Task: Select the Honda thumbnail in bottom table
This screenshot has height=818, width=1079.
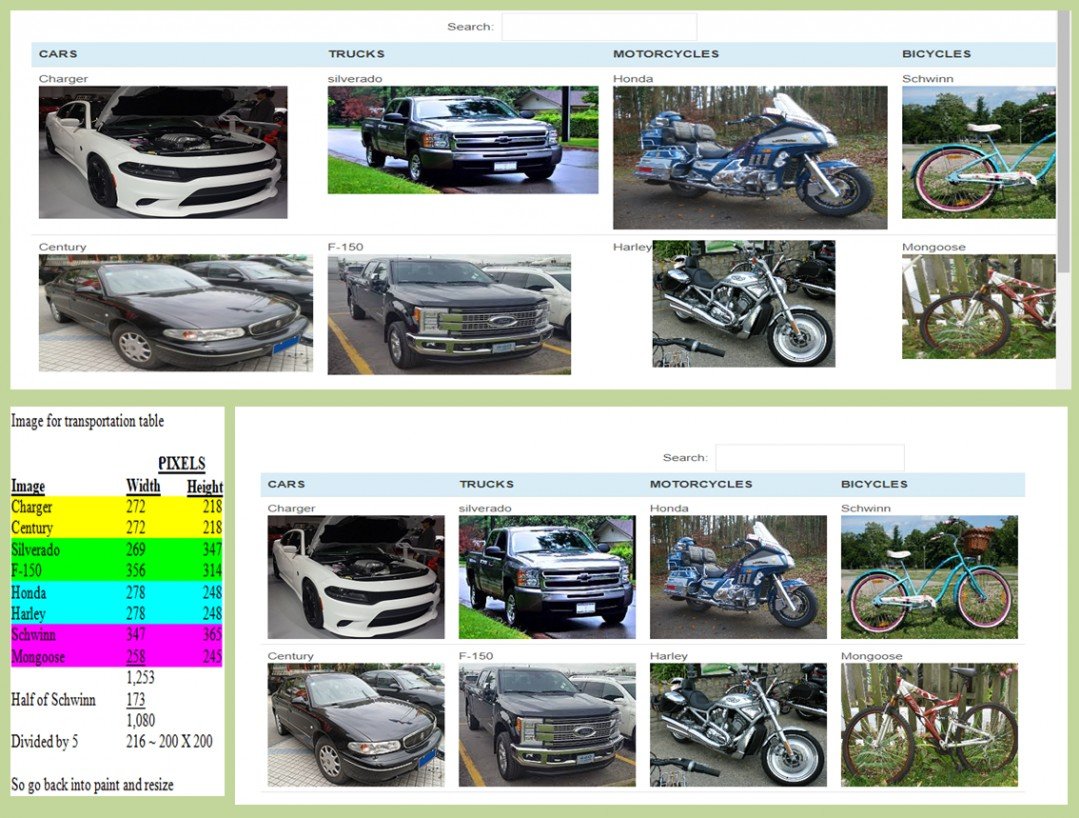Action: click(x=738, y=577)
